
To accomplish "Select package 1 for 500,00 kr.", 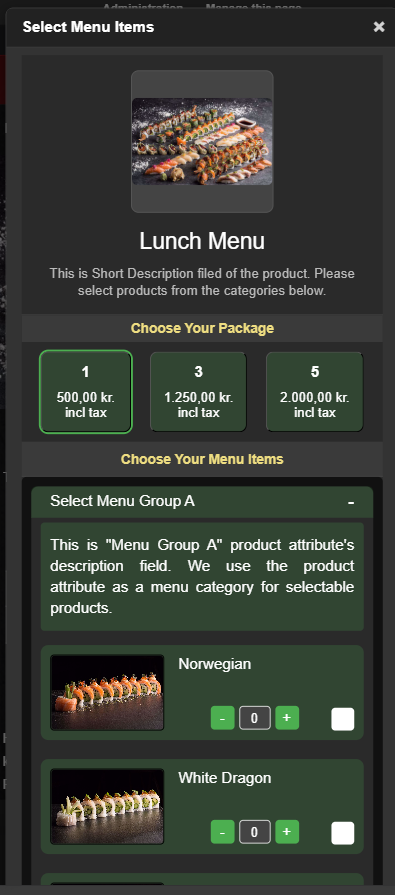I will (x=86, y=392).
